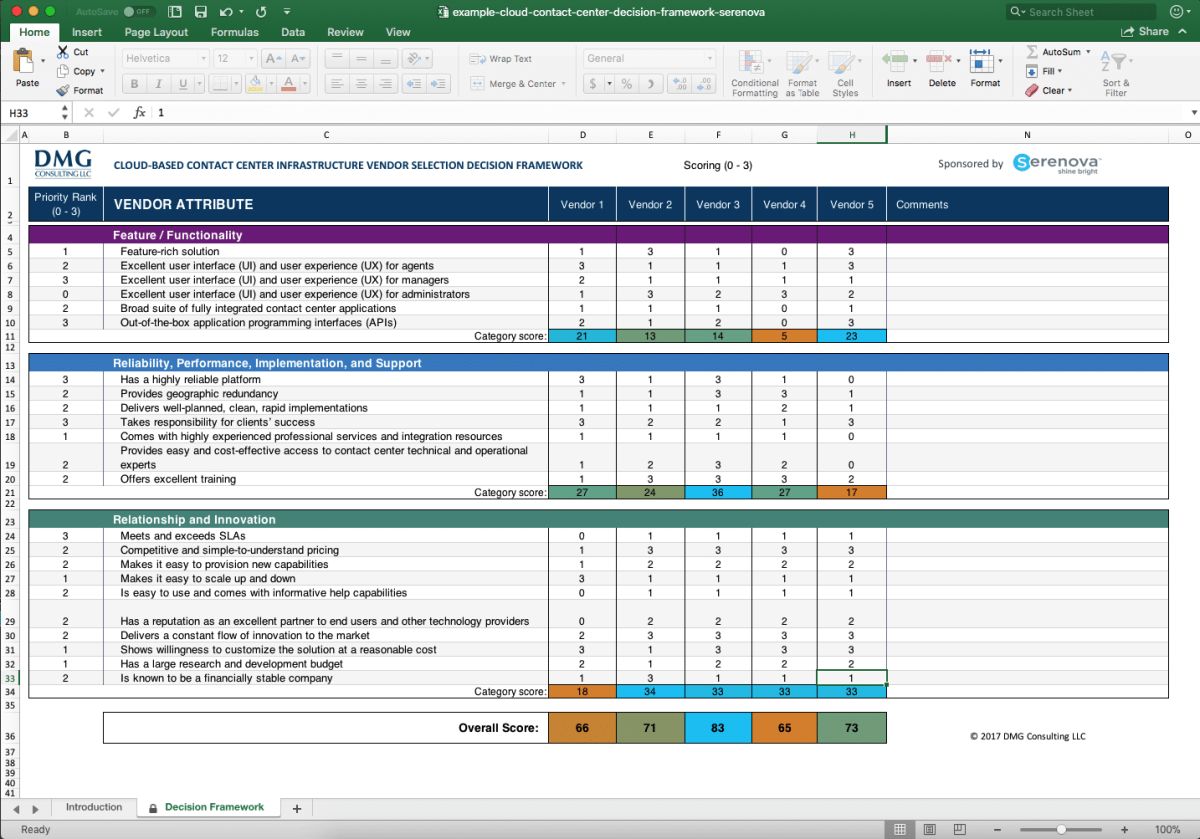Click in the Search Sheet field
Screen dimensions: 1200x839
coord(1081,12)
